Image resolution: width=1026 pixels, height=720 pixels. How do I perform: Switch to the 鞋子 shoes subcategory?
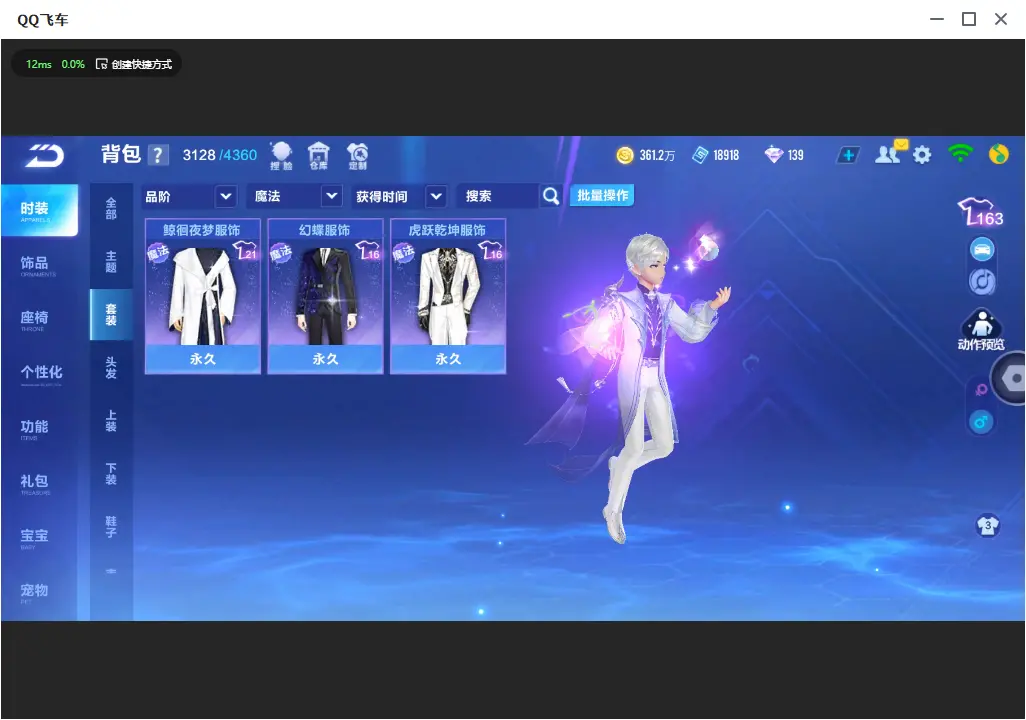[111, 527]
